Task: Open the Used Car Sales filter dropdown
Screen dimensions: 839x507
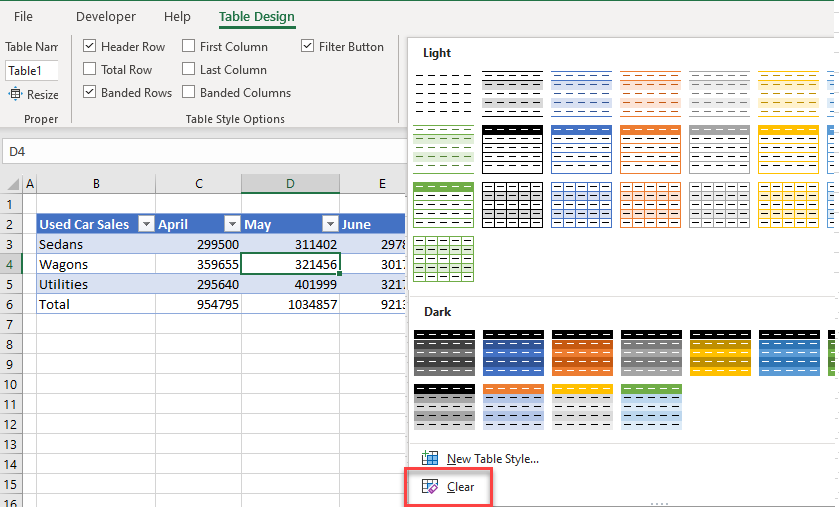Action: (145, 225)
